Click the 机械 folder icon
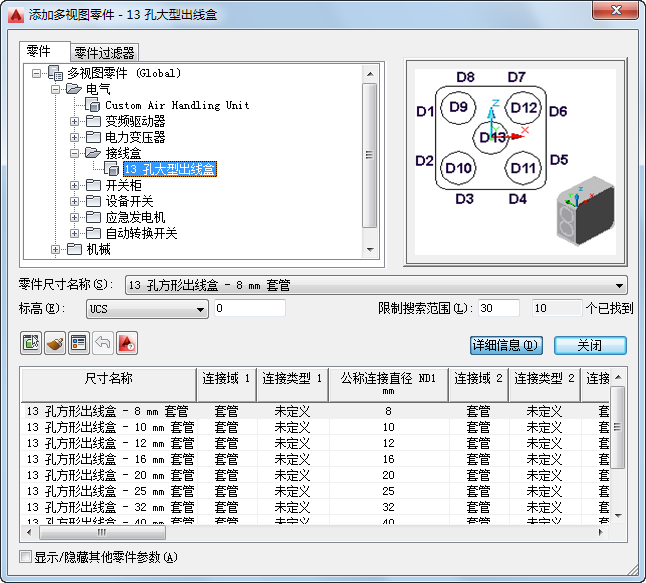 point(75,249)
